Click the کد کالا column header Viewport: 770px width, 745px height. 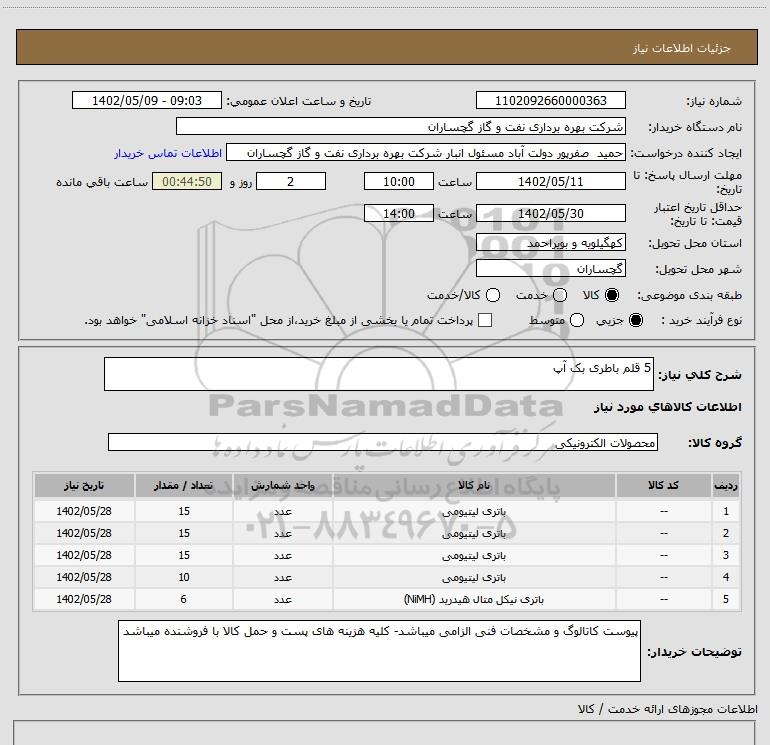[663, 486]
